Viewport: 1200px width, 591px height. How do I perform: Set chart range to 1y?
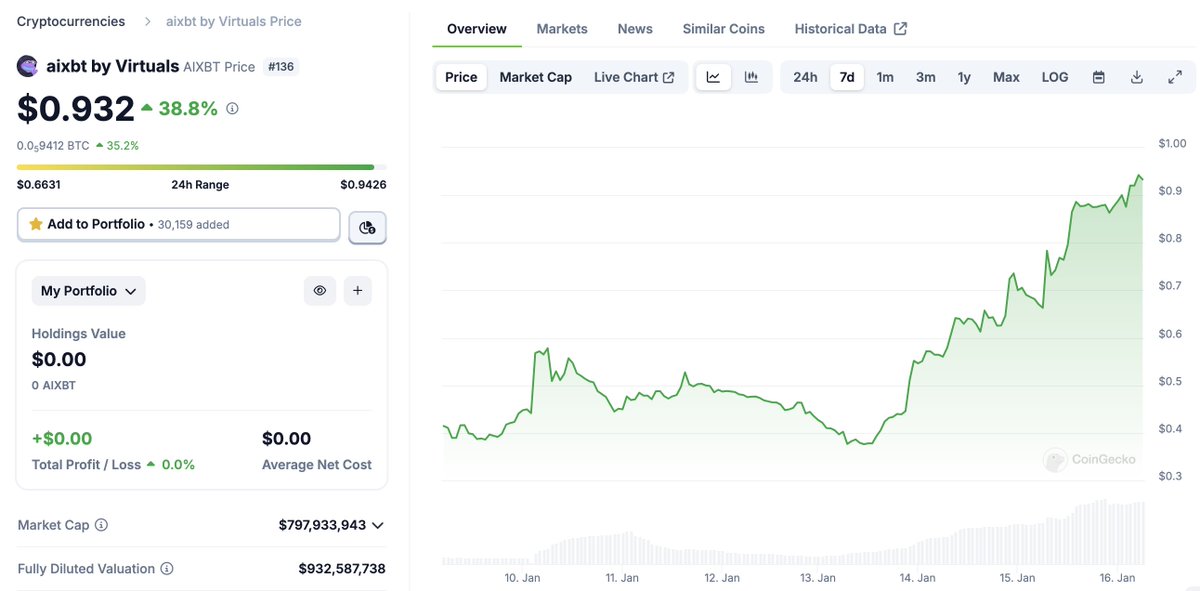coord(964,77)
